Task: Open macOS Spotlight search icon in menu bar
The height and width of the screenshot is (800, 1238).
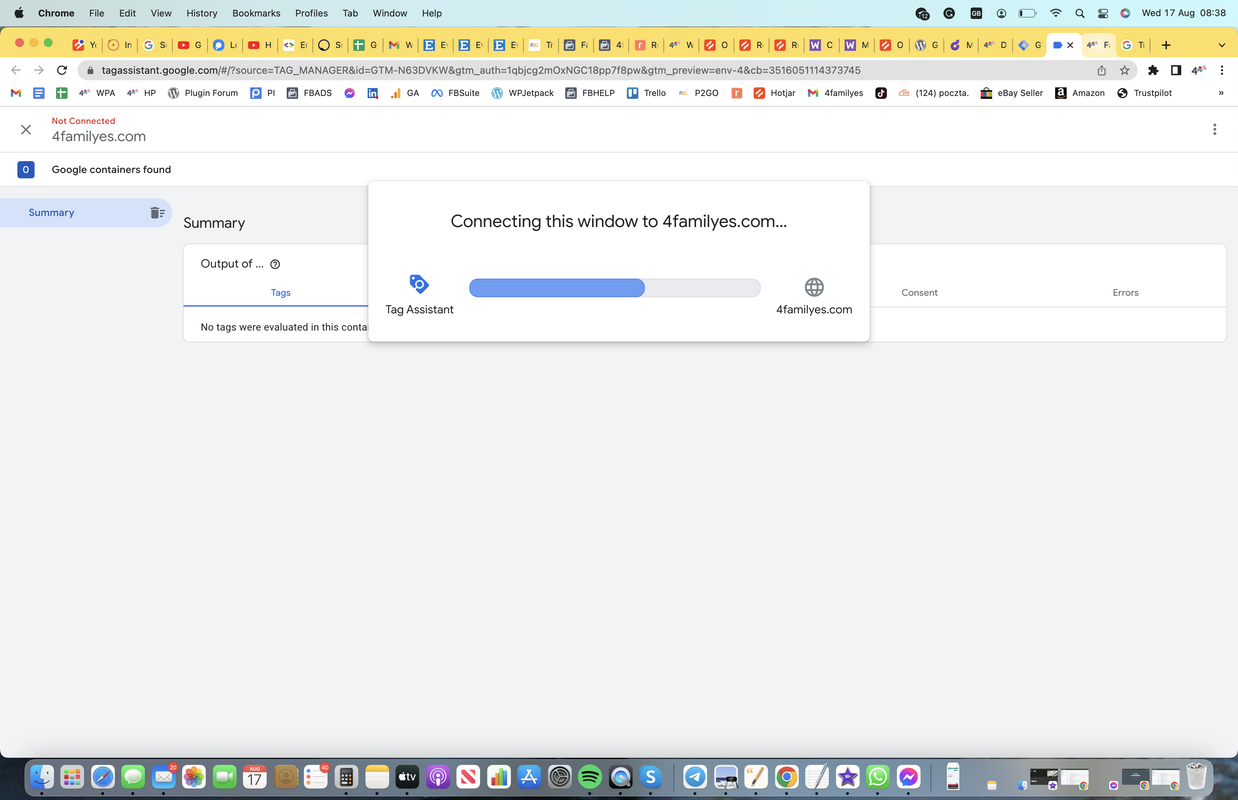Action: (x=1079, y=13)
